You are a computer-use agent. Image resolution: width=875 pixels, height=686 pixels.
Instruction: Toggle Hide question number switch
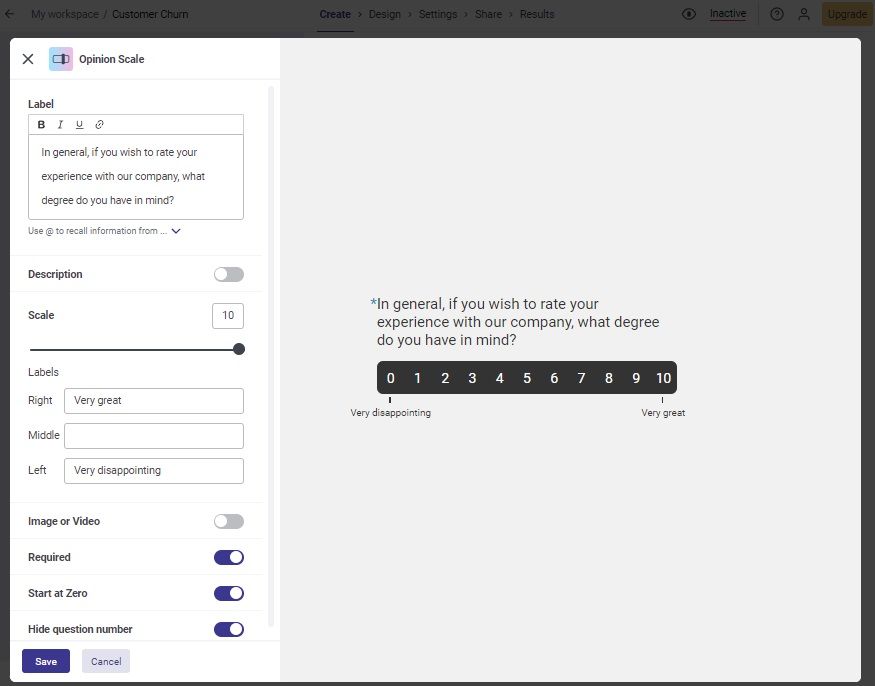click(229, 629)
